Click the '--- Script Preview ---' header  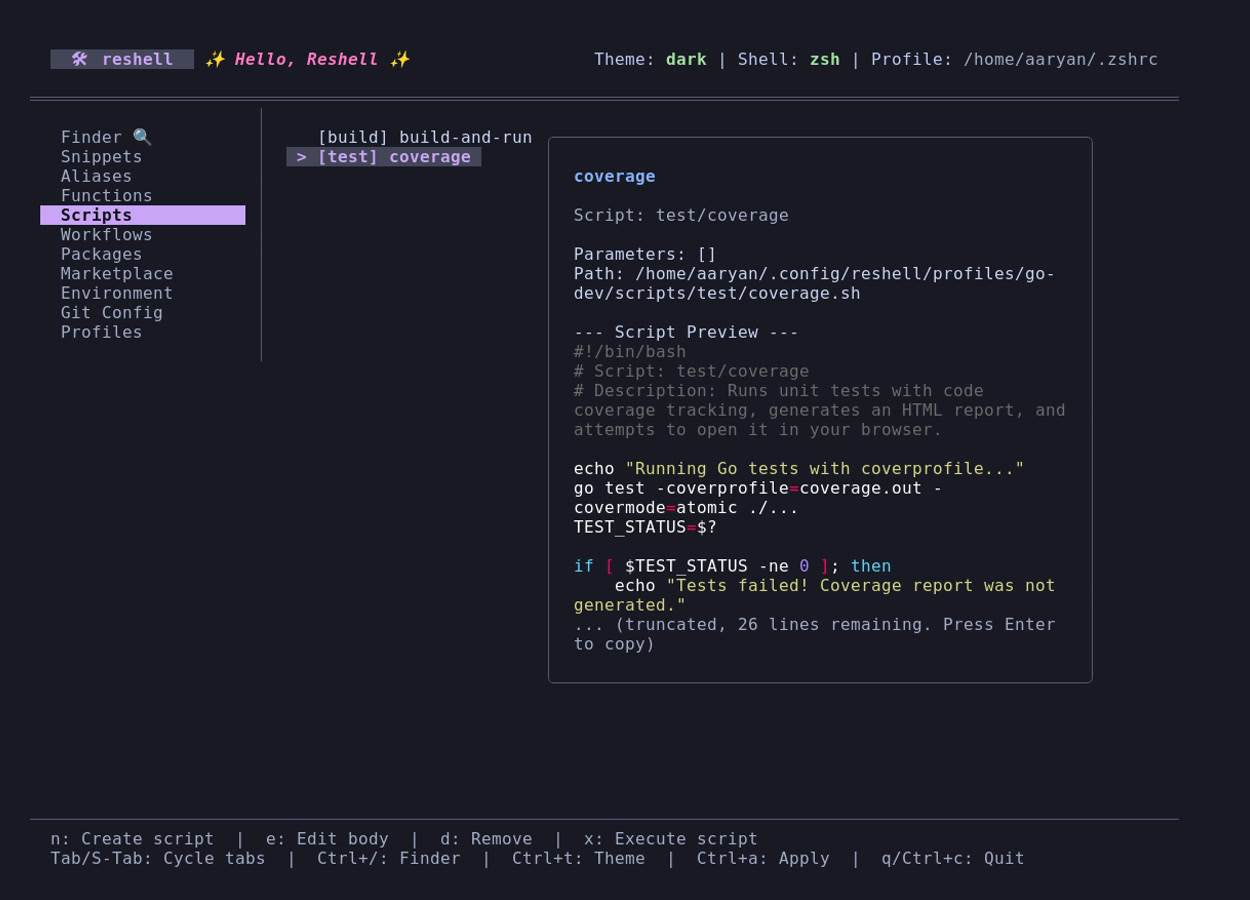point(686,332)
